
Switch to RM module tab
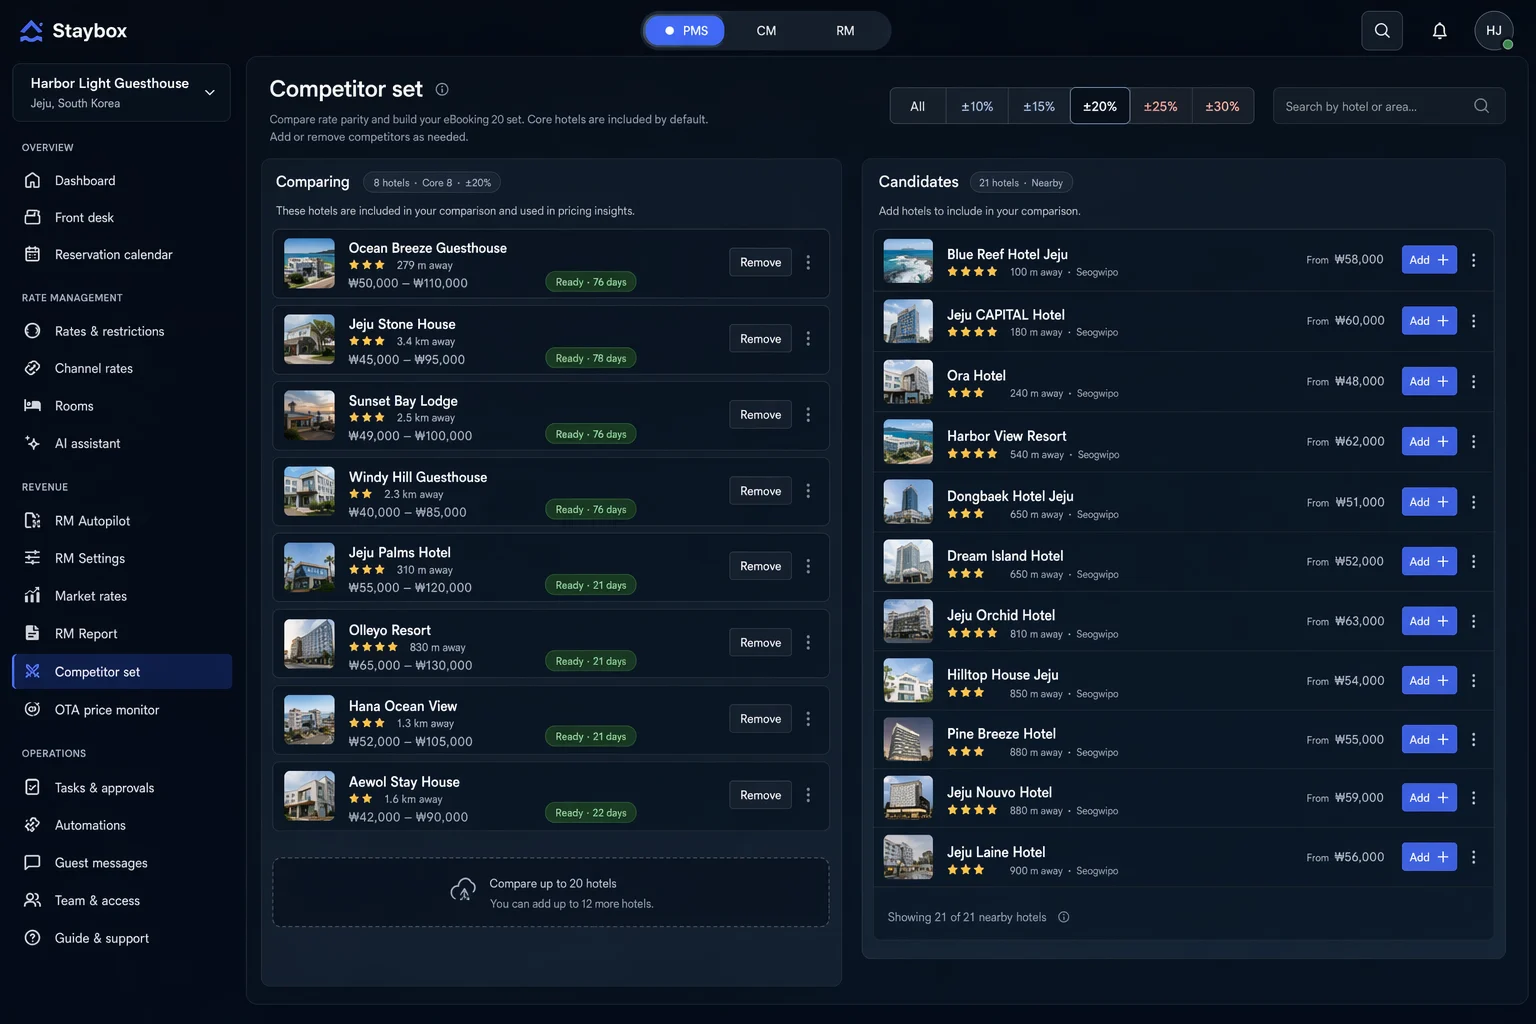tap(845, 31)
